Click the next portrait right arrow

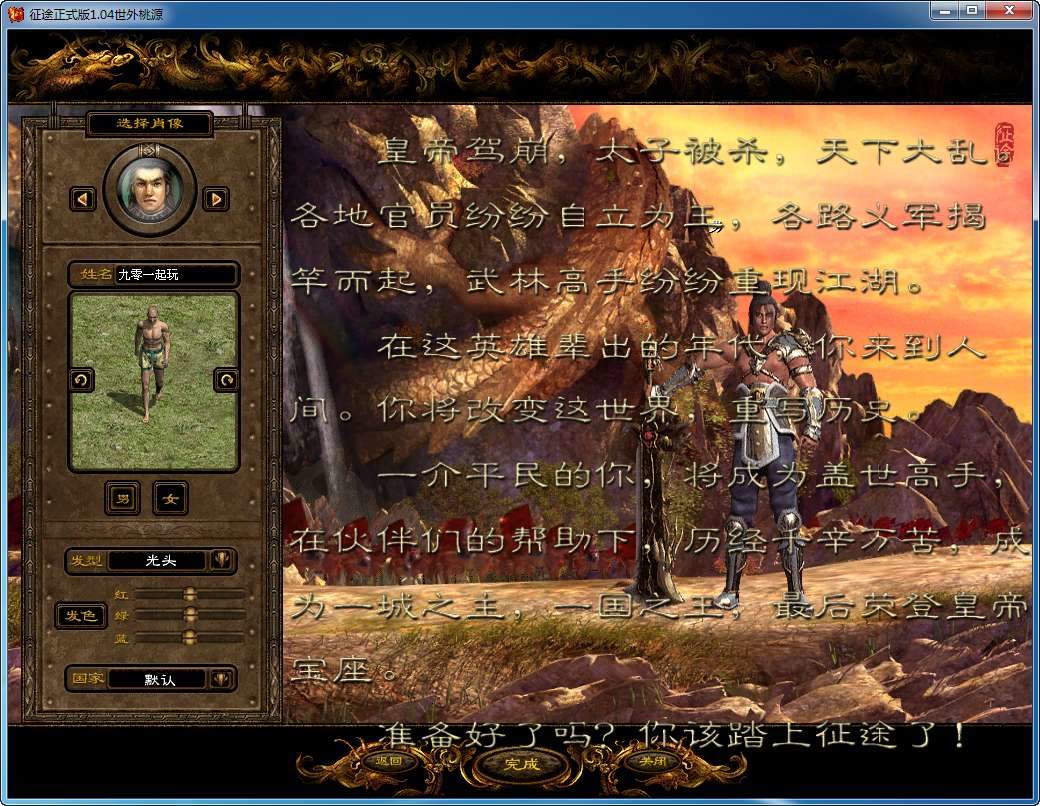[x=215, y=199]
